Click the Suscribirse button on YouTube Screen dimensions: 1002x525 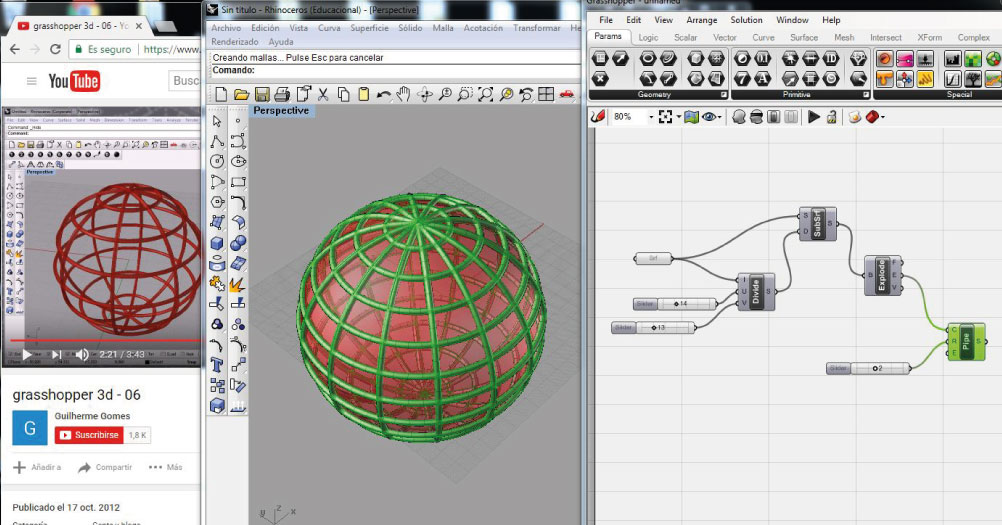click(89, 435)
